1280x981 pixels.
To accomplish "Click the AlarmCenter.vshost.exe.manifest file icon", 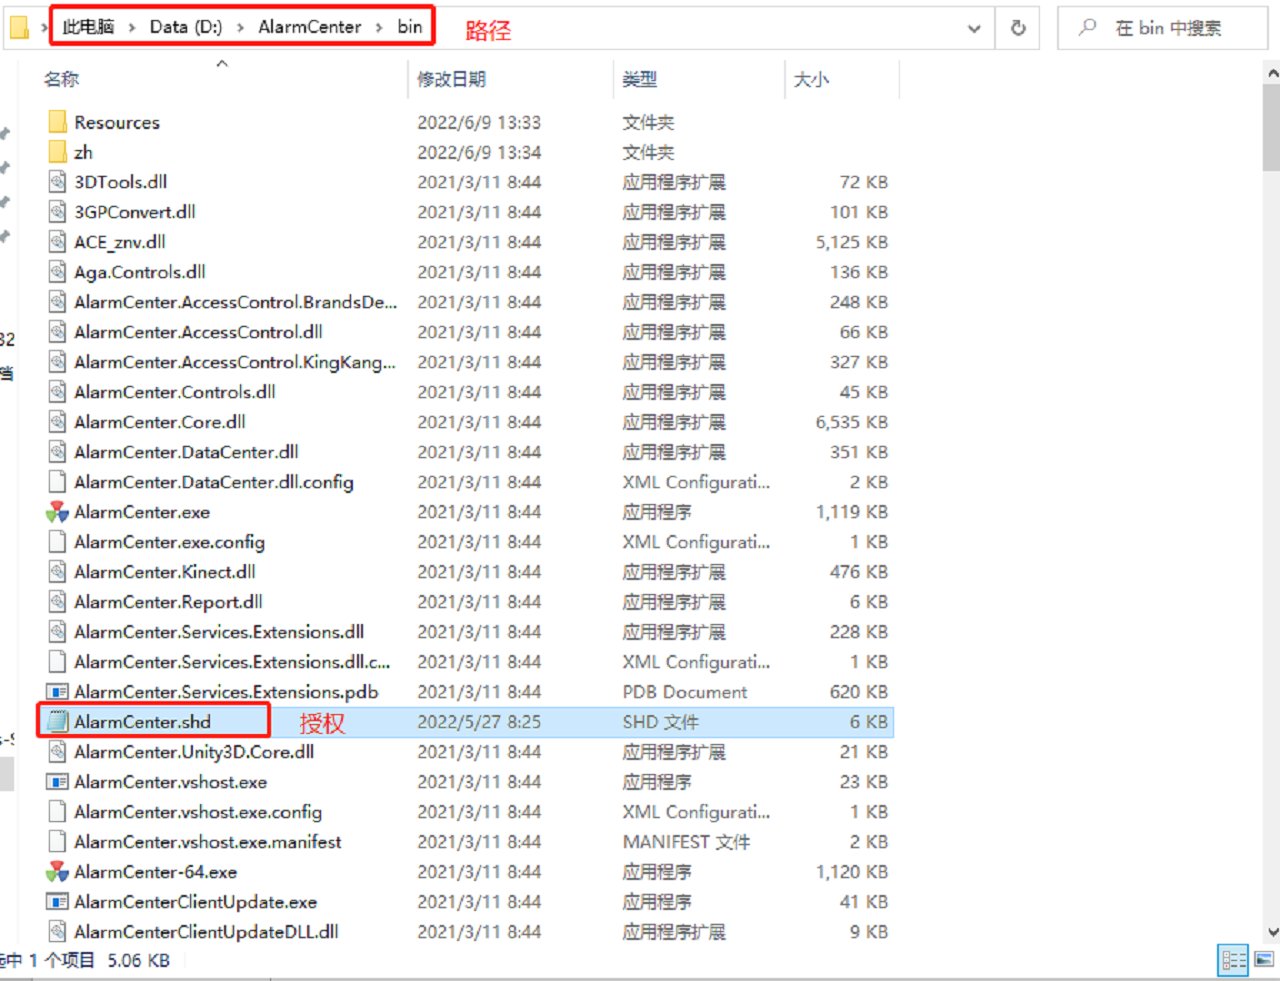I will (57, 842).
